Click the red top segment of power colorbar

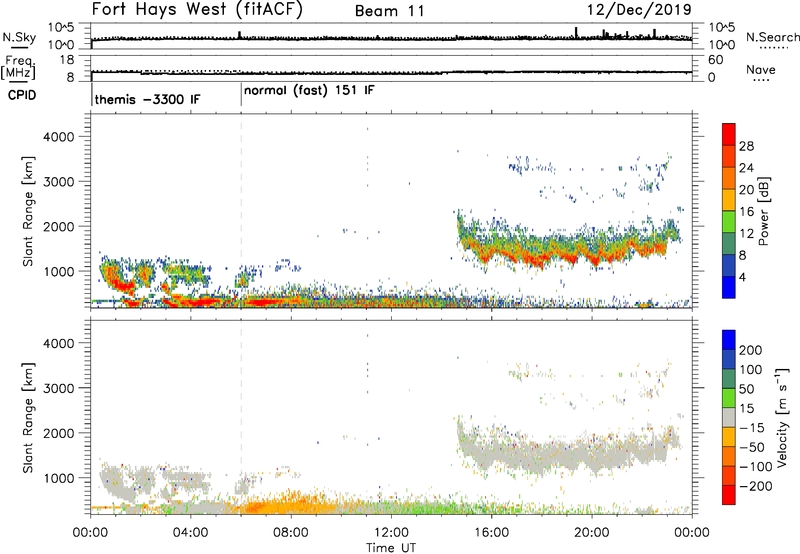(729, 134)
